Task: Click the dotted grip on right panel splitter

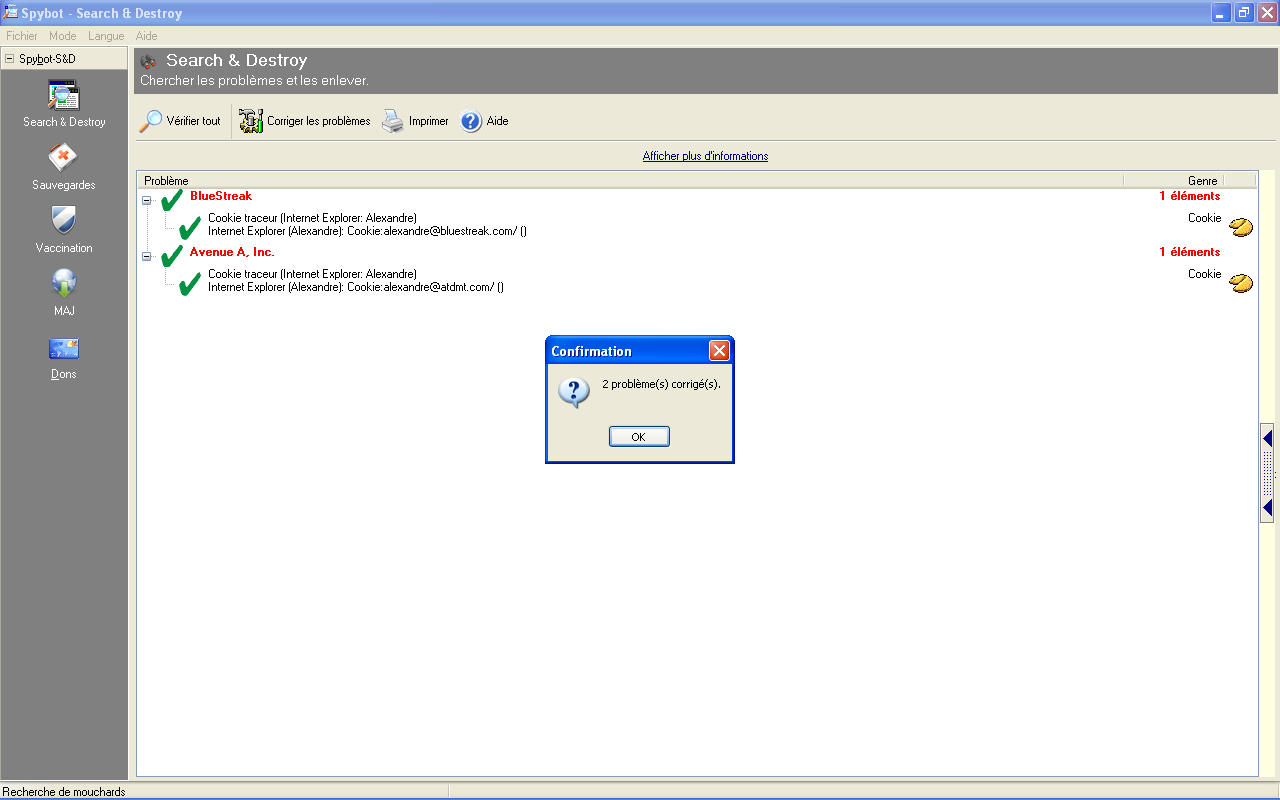Action: [1267, 473]
